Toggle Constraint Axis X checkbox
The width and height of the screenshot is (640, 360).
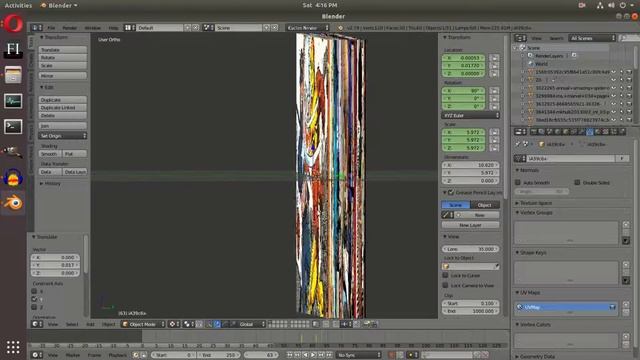point(34,291)
